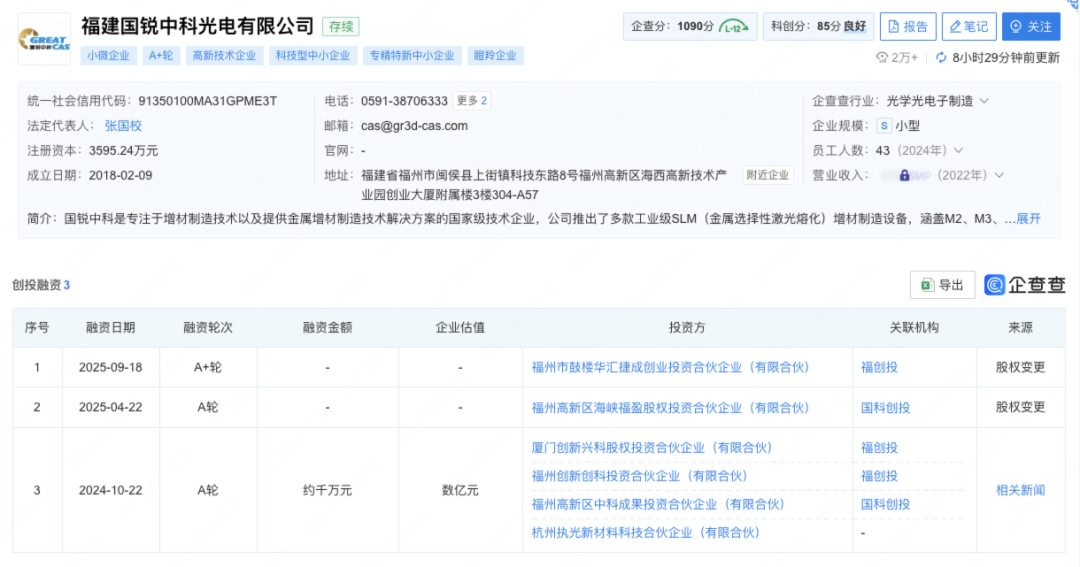Click the 小型 scale S badge

[883, 126]
